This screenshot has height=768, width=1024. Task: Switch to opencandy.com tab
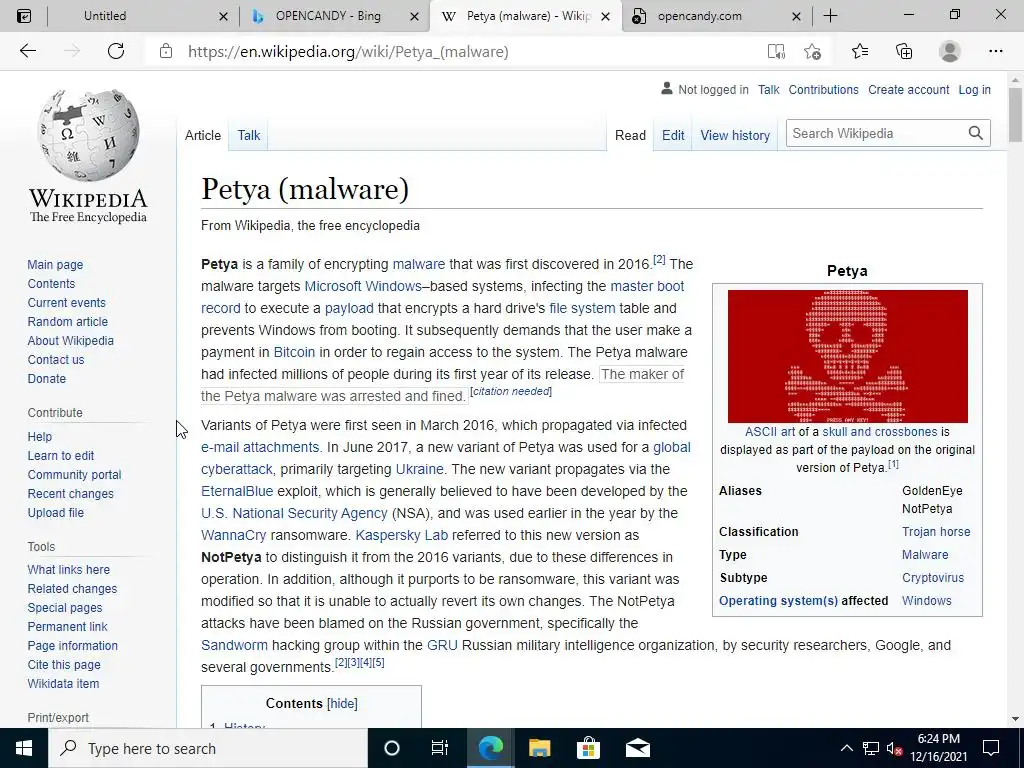pos(699,16)
